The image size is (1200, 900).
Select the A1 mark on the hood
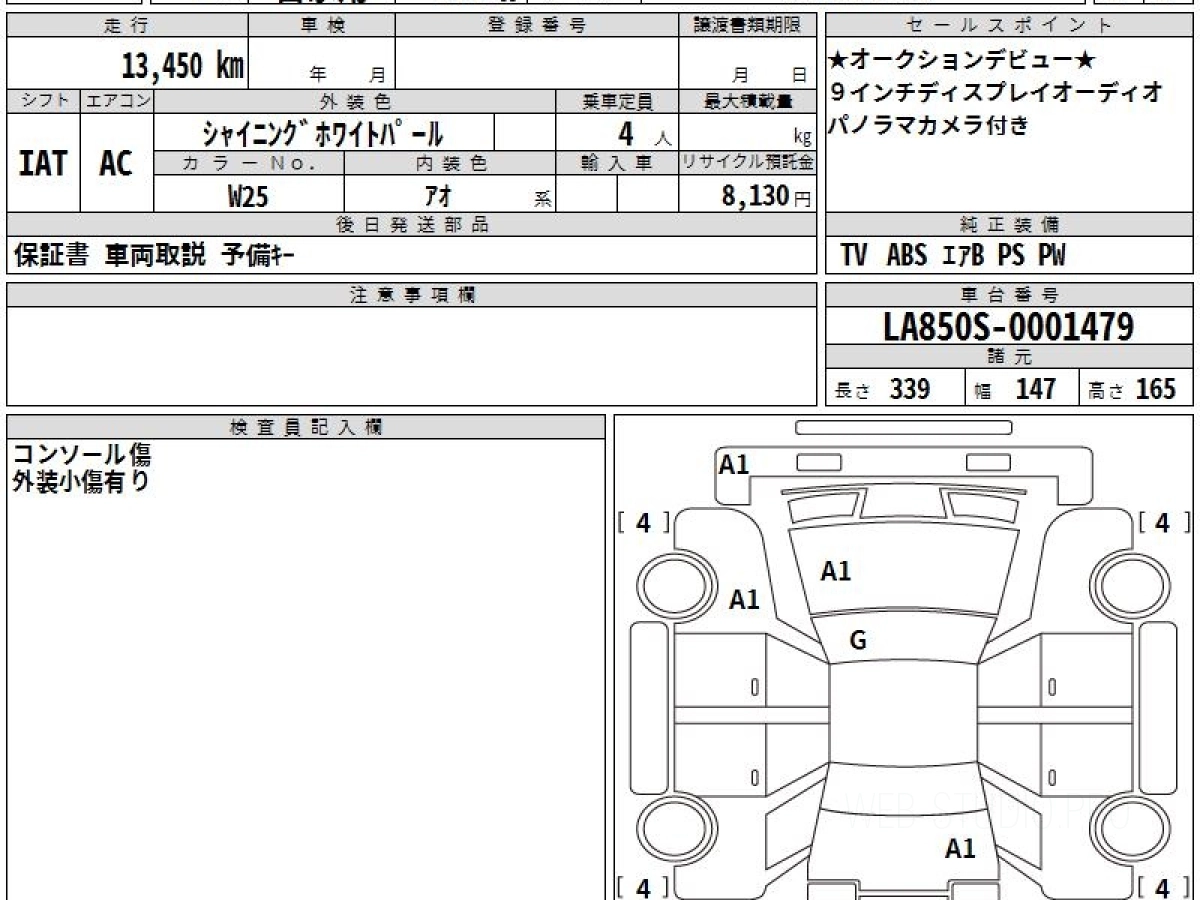pyautogui.click(x=836, y=571)
